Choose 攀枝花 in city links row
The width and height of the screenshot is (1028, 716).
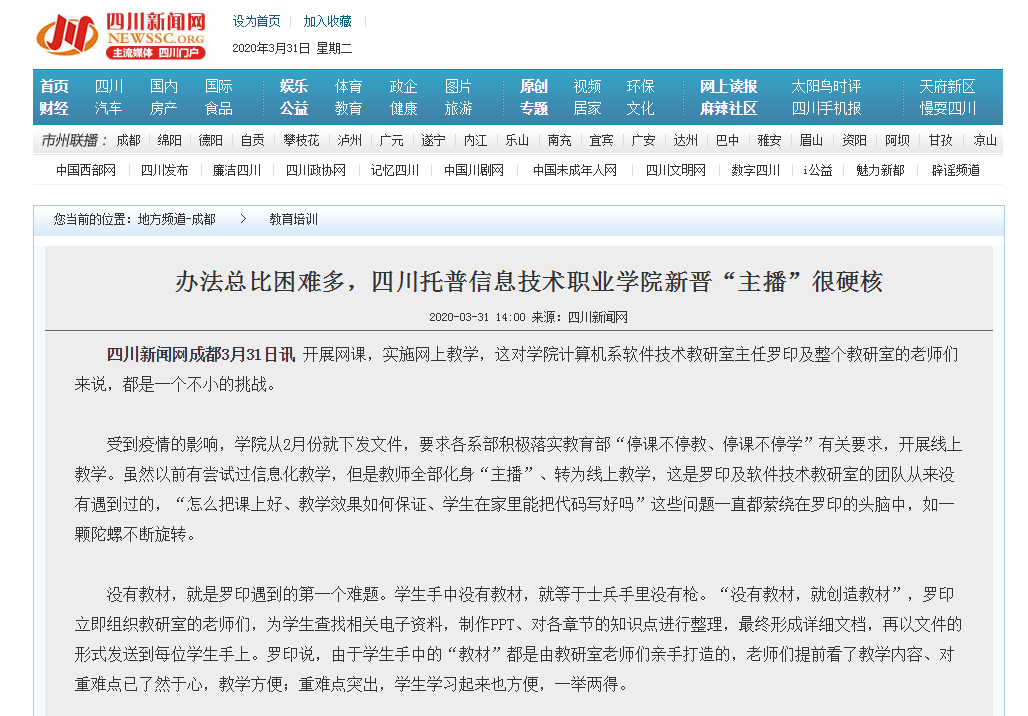click(301, 140)
